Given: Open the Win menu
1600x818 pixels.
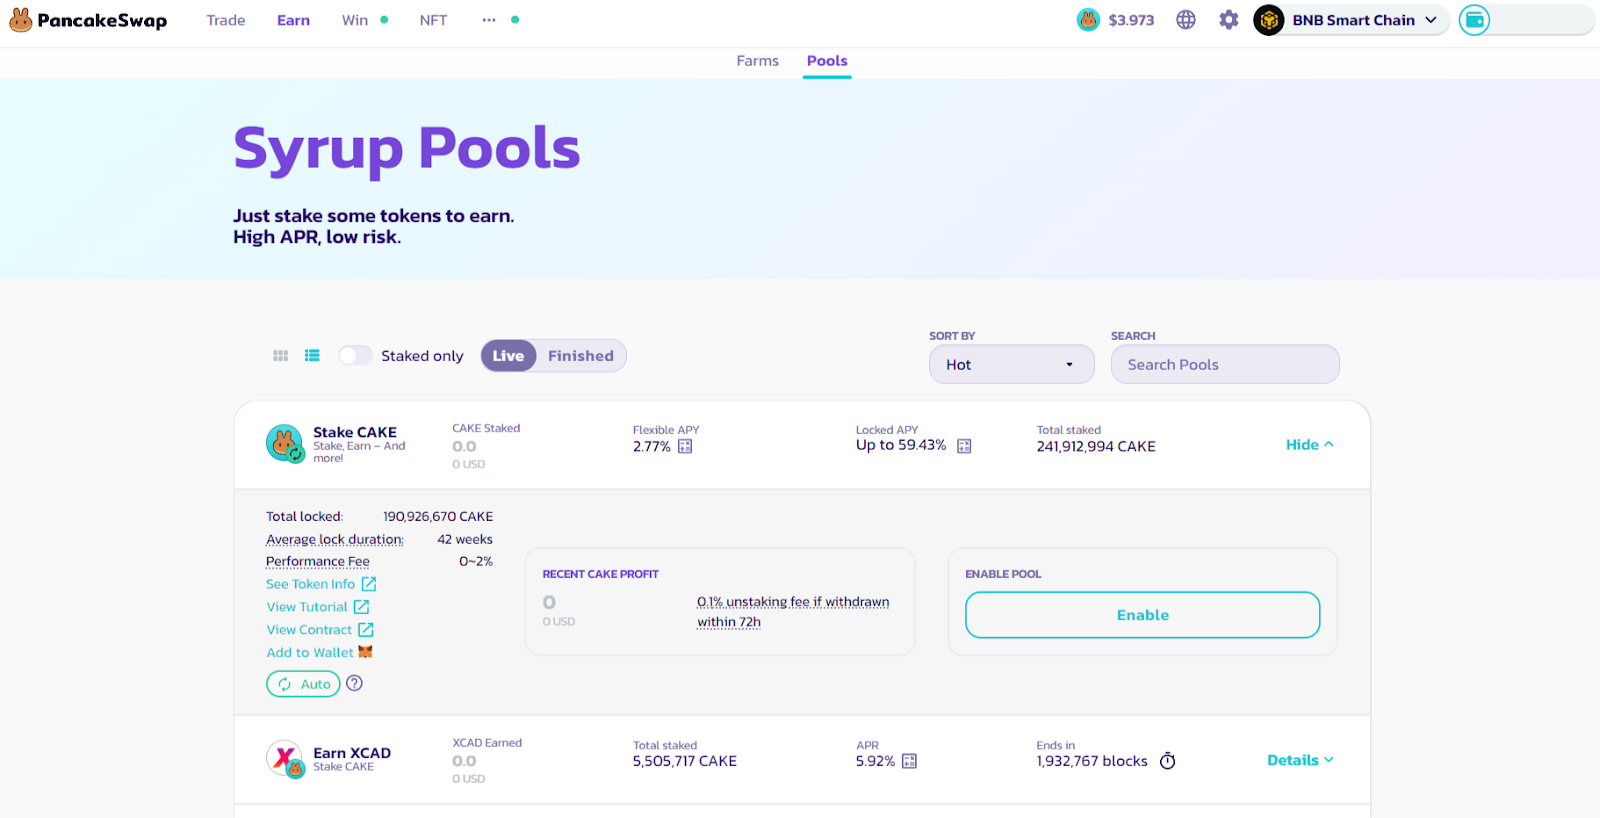Looking at the screenshot, I should [x=355, y=20].
